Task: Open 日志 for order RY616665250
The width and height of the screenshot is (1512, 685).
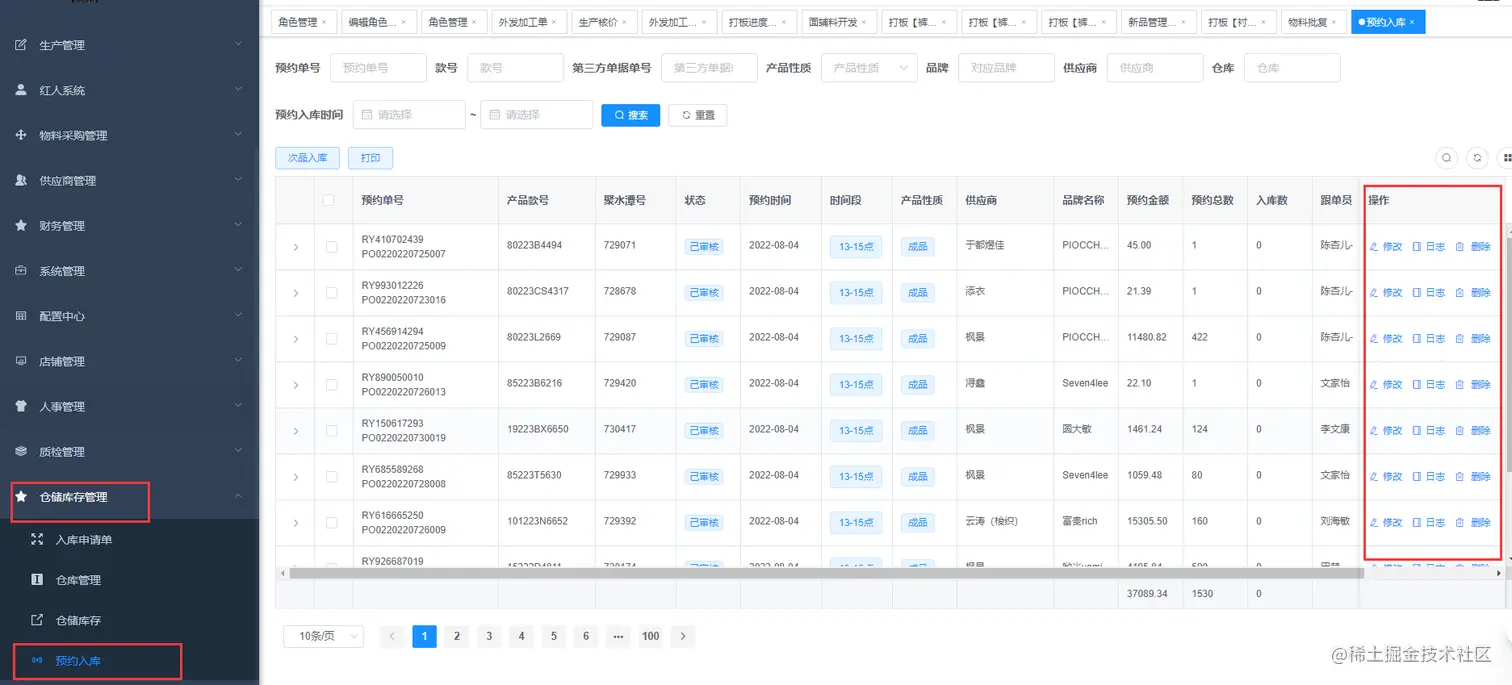Action: (1428, 523)
